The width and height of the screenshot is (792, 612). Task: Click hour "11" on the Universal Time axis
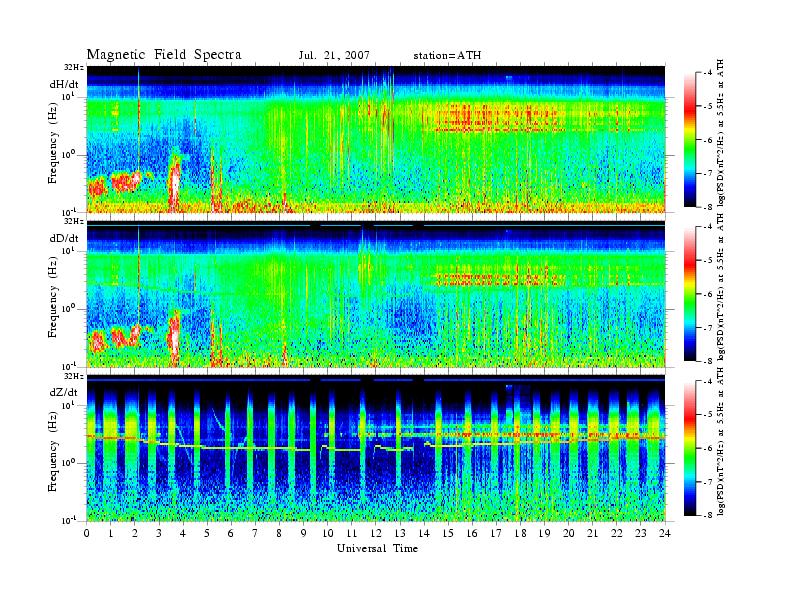tap(352, 533)
